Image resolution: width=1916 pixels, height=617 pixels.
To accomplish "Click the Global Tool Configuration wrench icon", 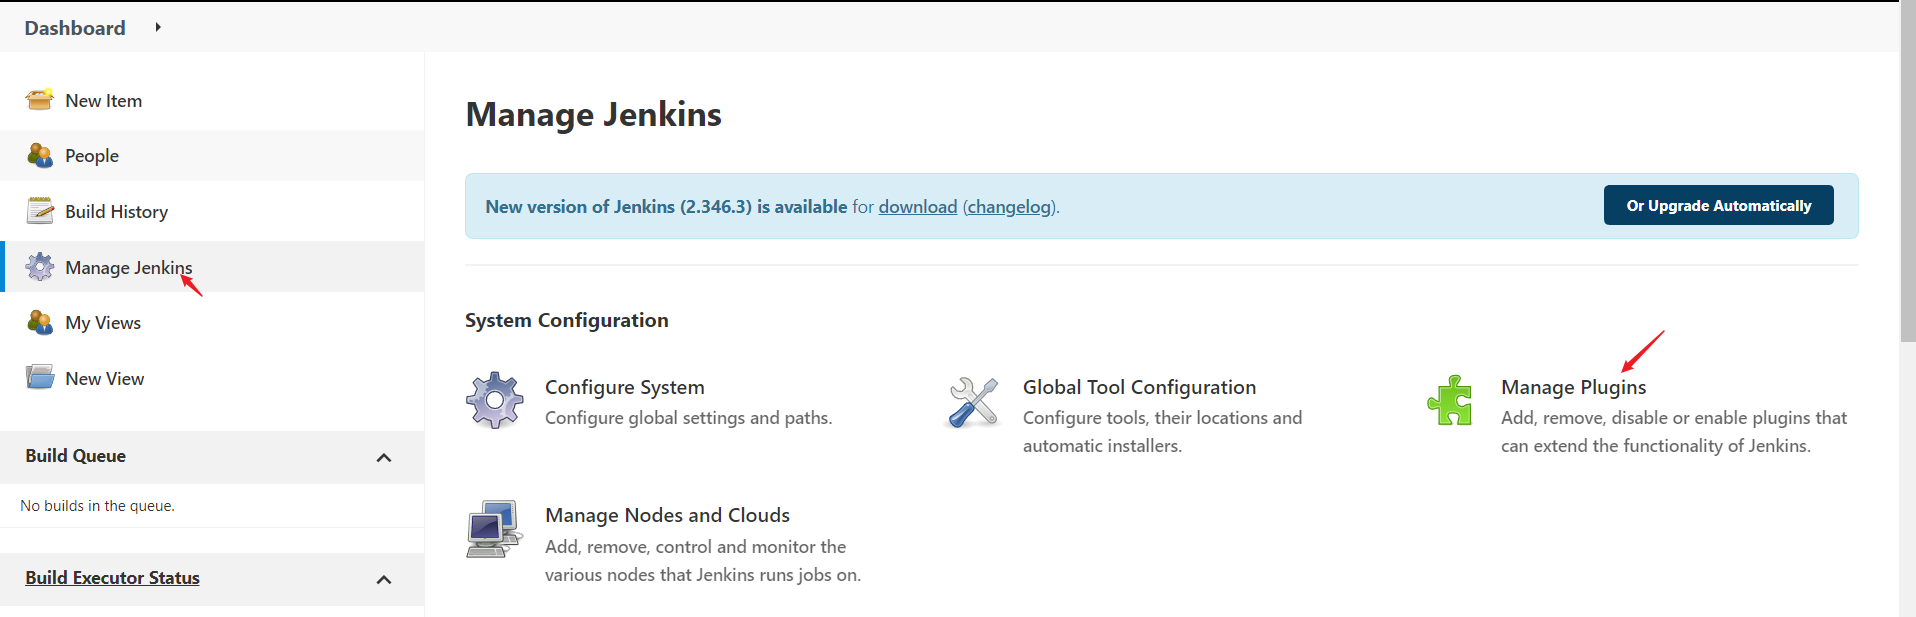I will coord(973,402).
